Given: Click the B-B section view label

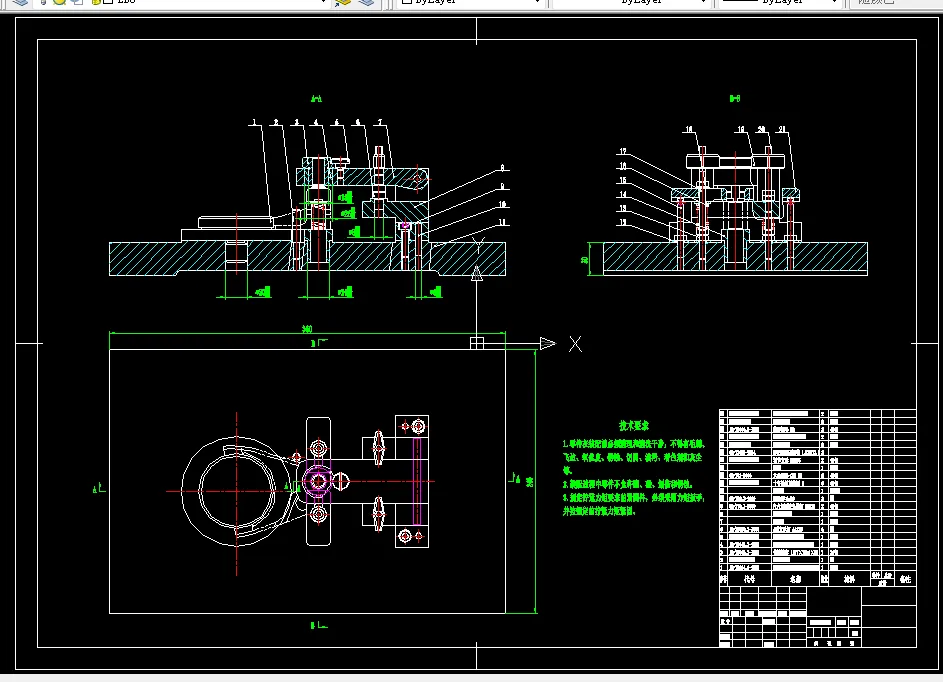Looking at the screenshot, I should point(735,98).
